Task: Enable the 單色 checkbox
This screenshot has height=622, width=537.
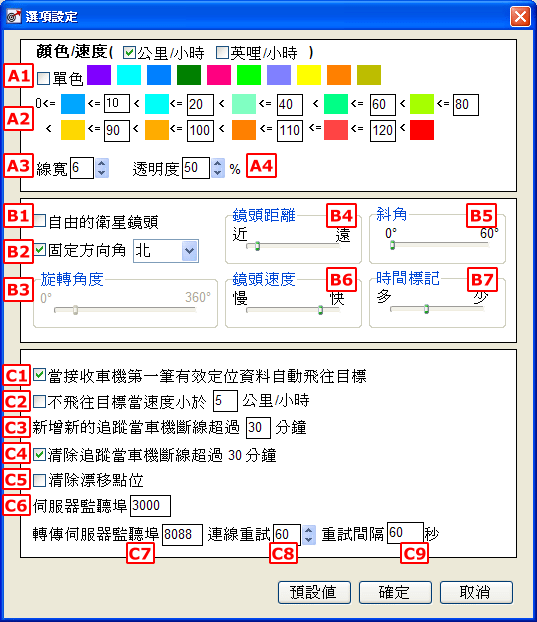Action: 43,78
